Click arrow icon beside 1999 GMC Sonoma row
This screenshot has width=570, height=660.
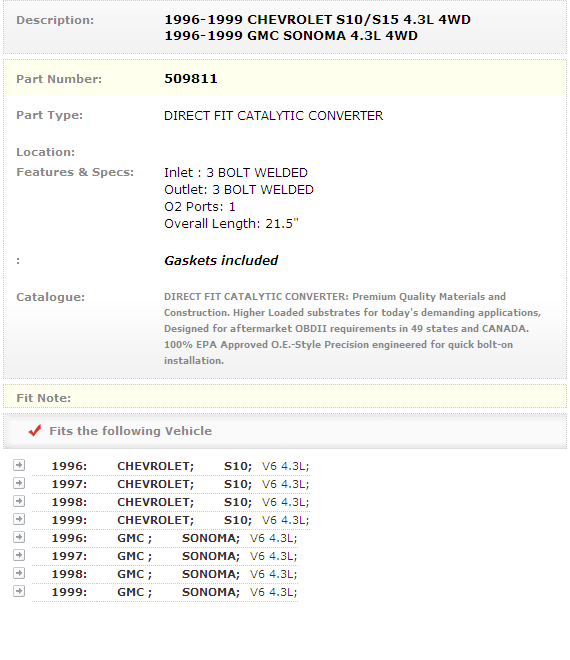pos(19,591)
